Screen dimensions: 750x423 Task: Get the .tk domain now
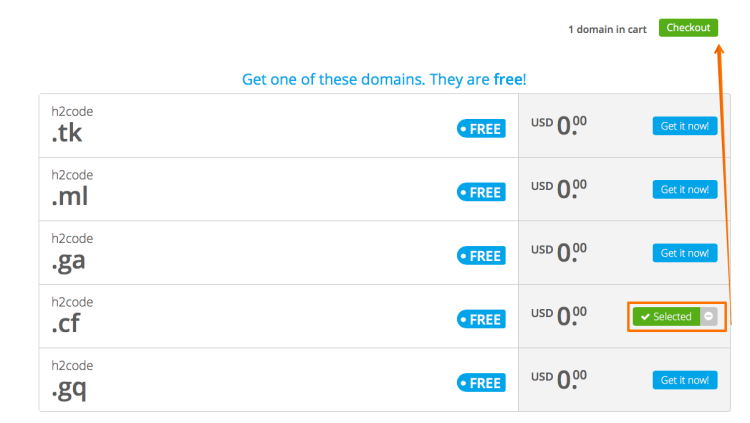click(x=685, y=126)
